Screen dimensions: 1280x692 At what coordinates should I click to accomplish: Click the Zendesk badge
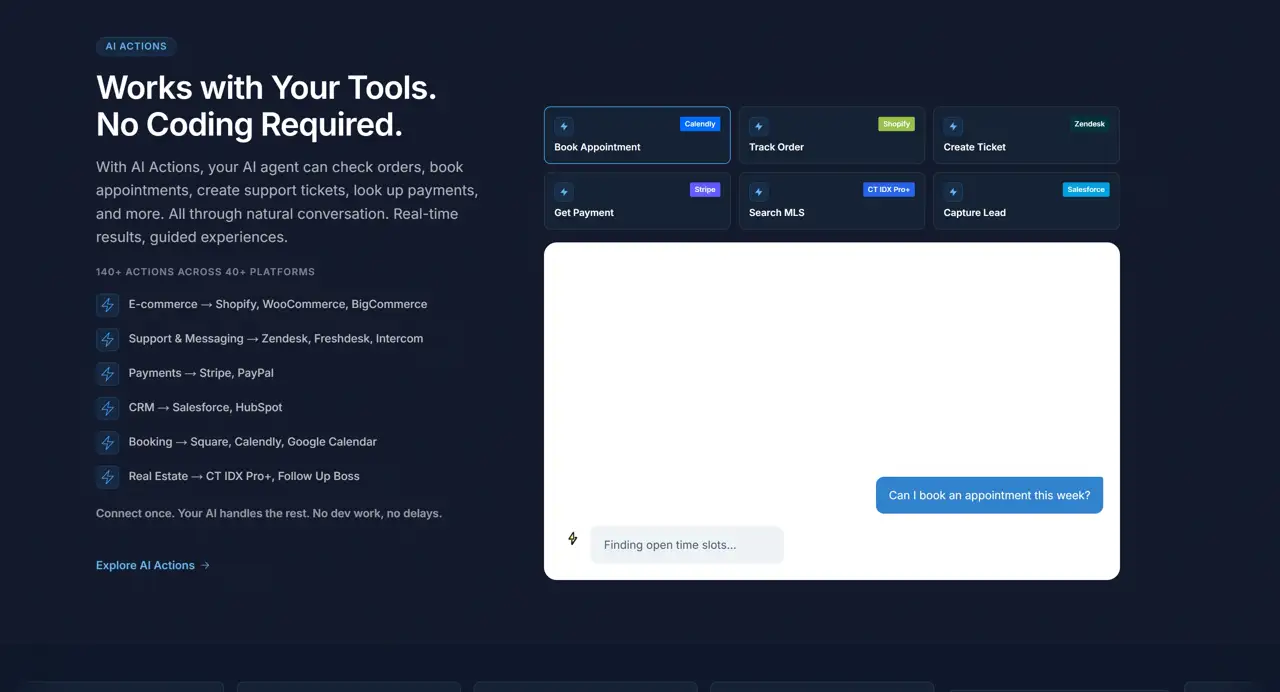(x=1089, y=124)
